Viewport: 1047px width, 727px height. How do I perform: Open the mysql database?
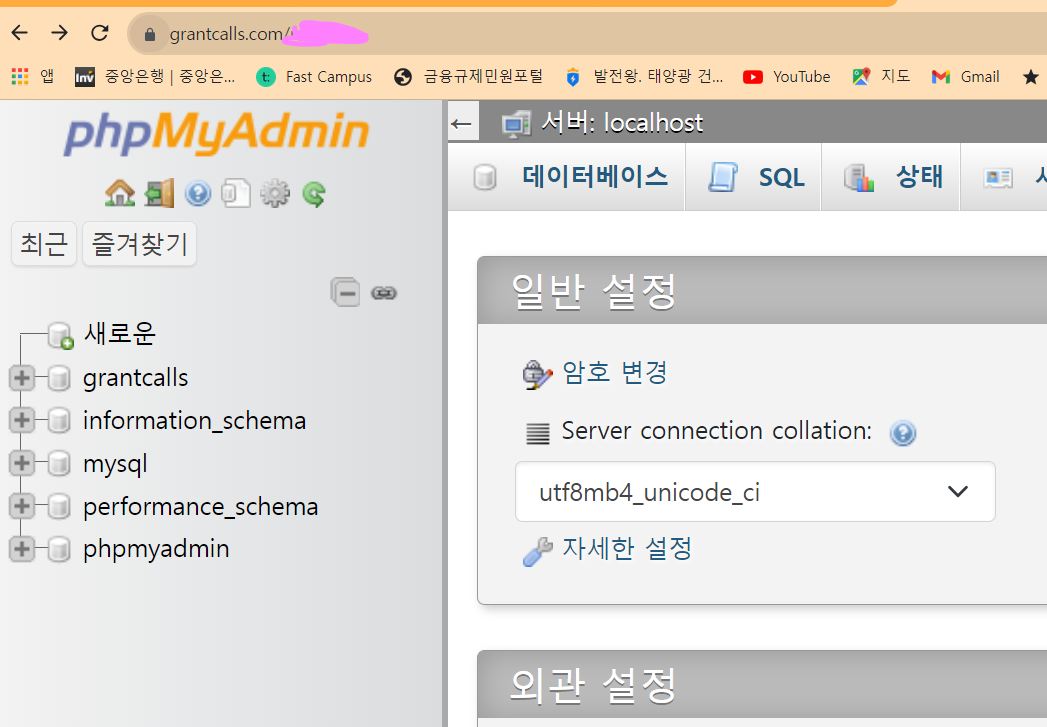click(x=115, y=463)
